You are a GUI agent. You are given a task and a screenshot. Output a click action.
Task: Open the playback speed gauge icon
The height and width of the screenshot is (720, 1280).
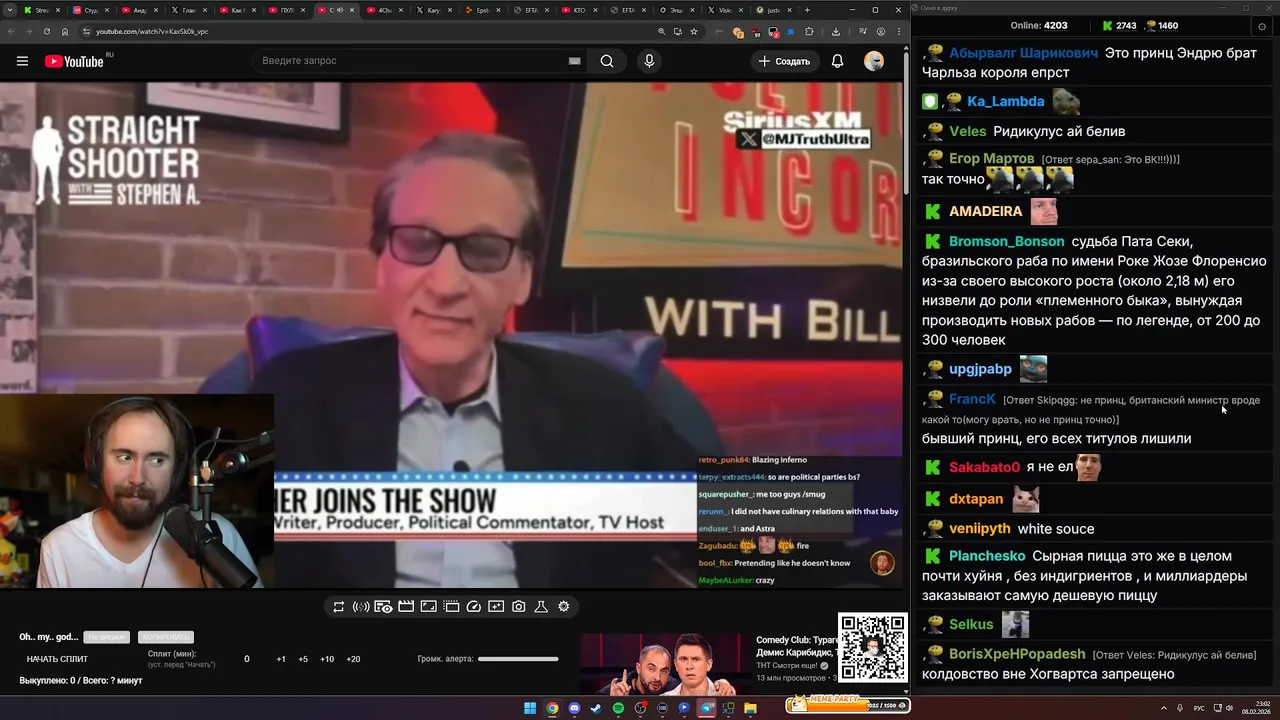(474, 606)
